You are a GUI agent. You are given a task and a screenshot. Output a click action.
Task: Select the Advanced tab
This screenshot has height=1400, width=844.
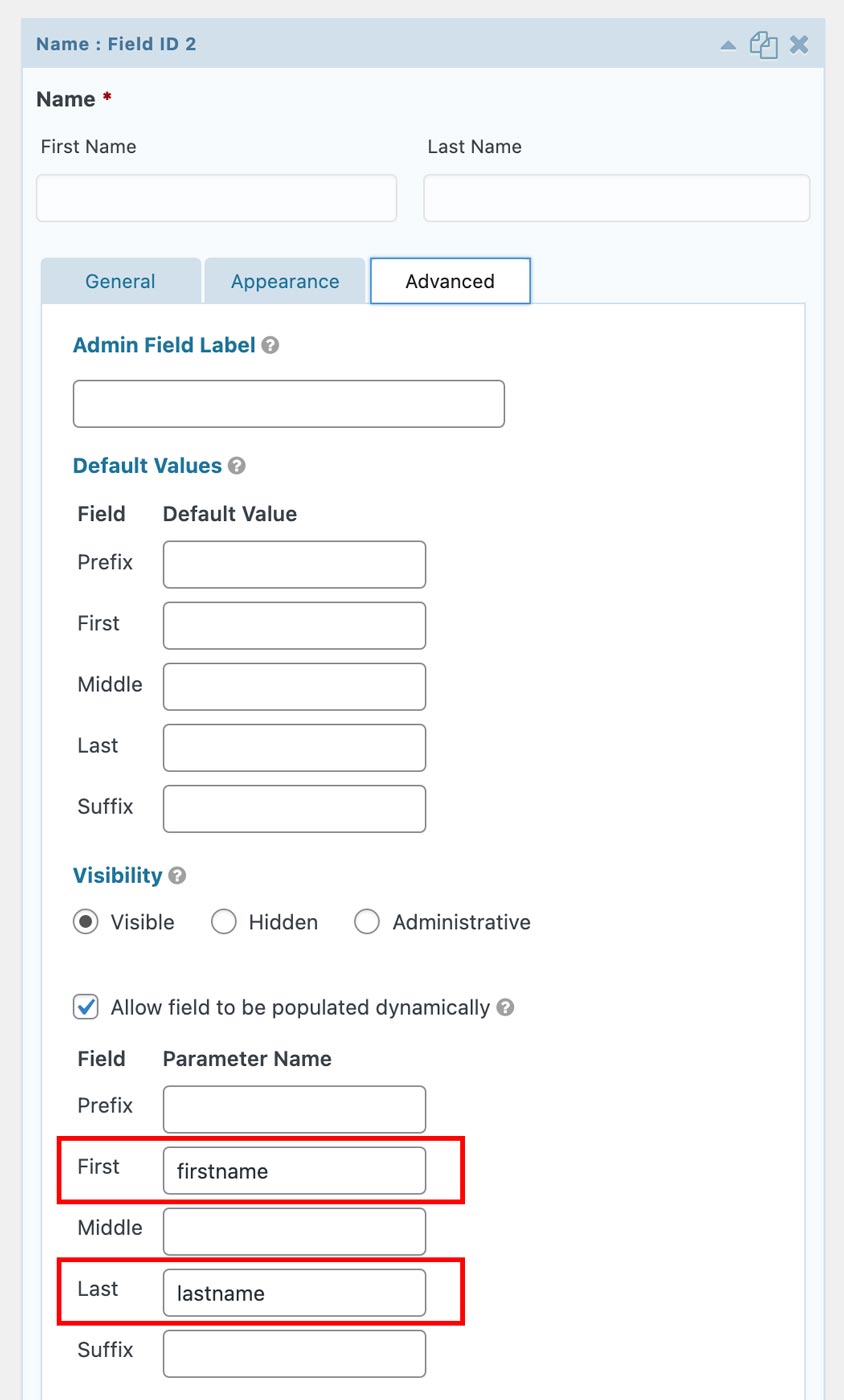tap(450, 281)
